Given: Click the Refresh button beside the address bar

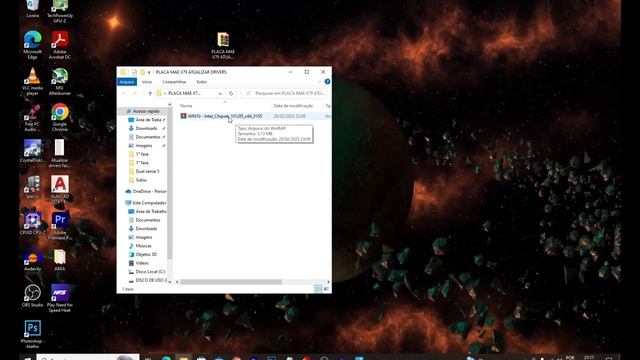Looking at the screenshot, I should point(231,93).
